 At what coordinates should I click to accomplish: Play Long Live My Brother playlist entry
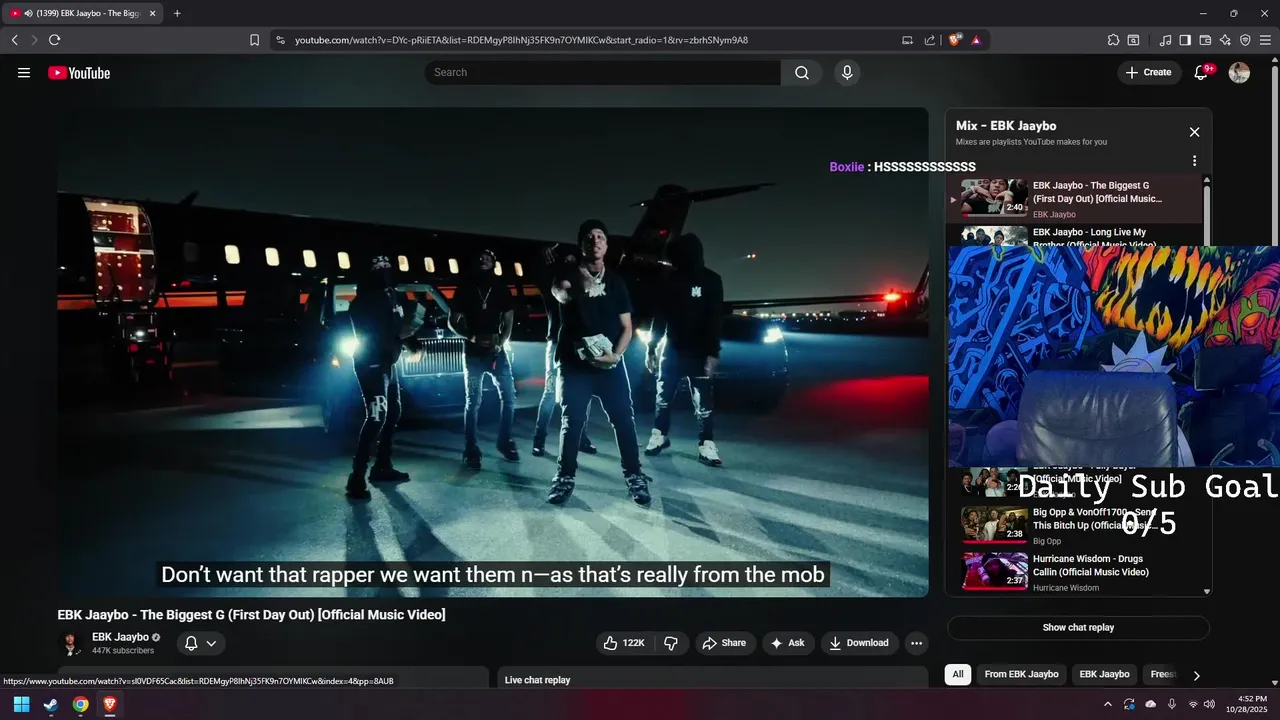point(1074,236)
